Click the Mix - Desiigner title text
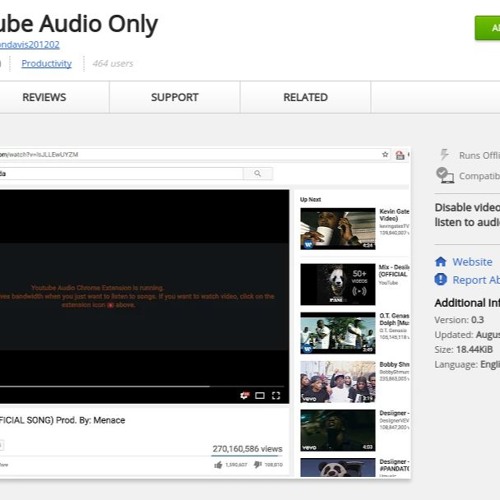Screen dimensions: 500x500 (x=394, y=271)
